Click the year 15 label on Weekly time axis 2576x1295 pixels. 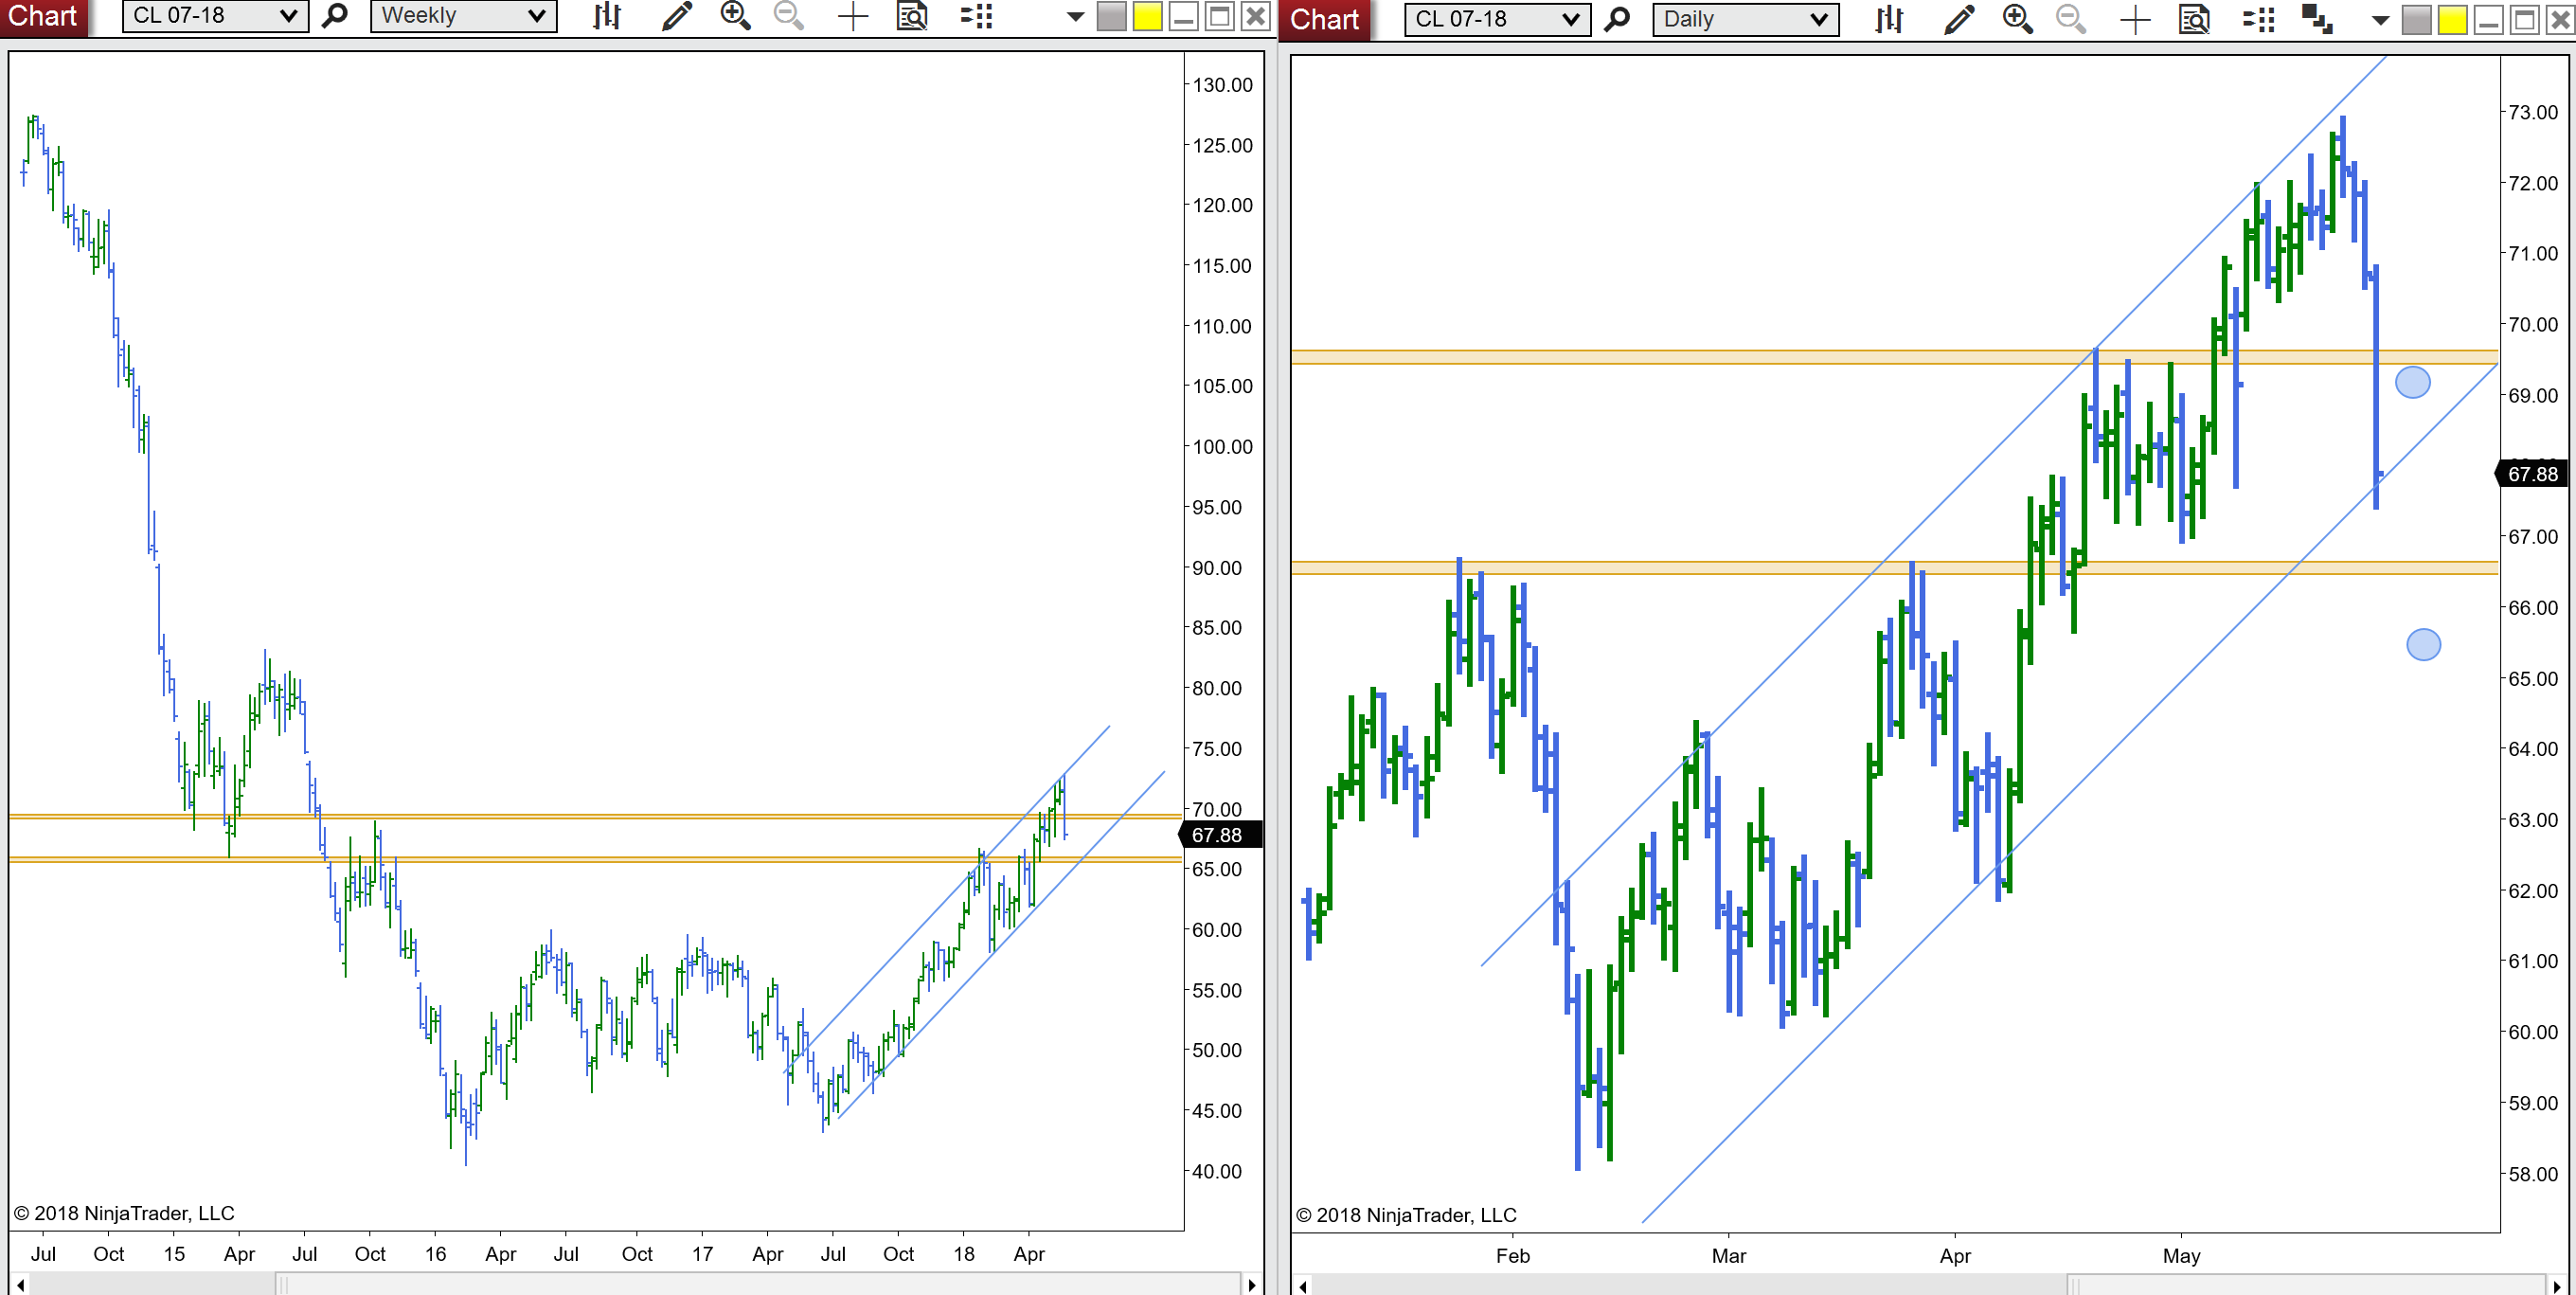click(174, 1254)
